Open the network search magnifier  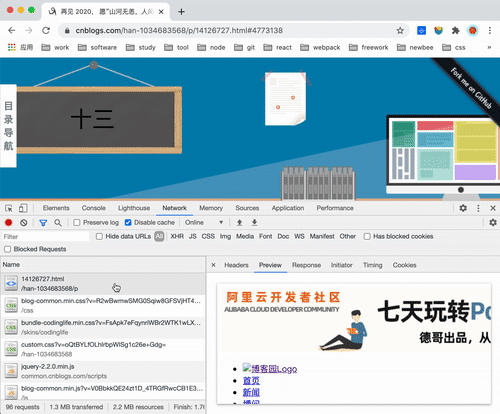(x=58, y=222)
